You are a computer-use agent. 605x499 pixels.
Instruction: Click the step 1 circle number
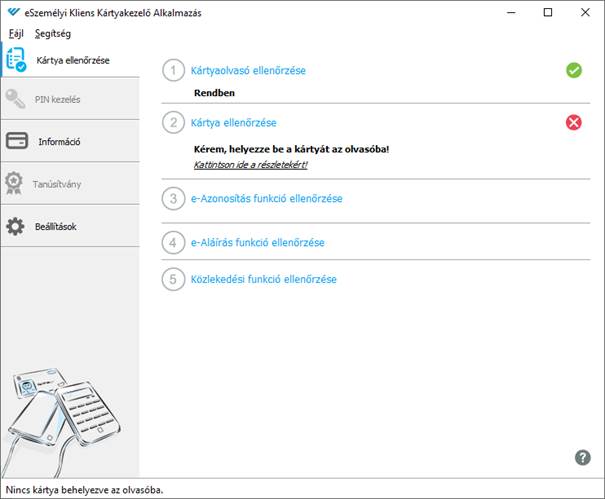pos(173,70)
